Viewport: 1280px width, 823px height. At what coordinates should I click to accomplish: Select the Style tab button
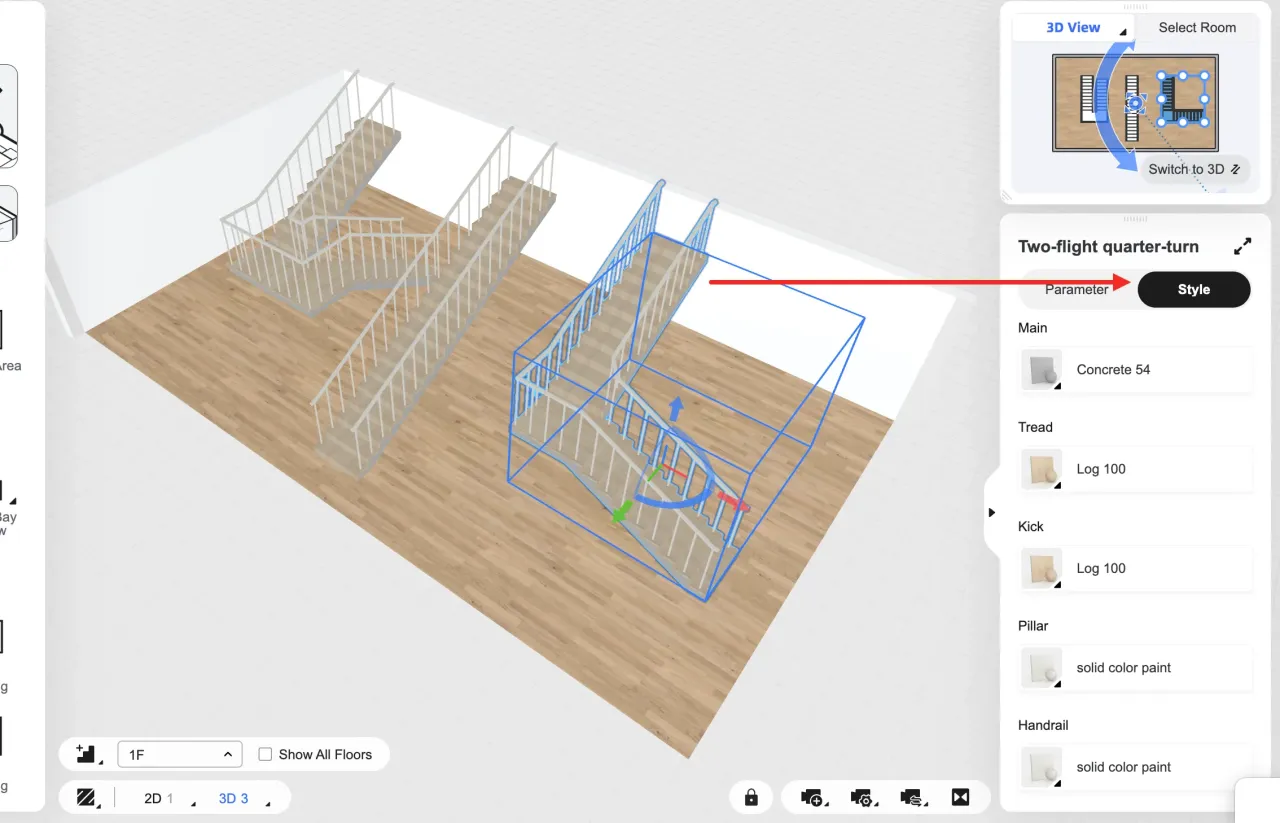point(1193,289)
